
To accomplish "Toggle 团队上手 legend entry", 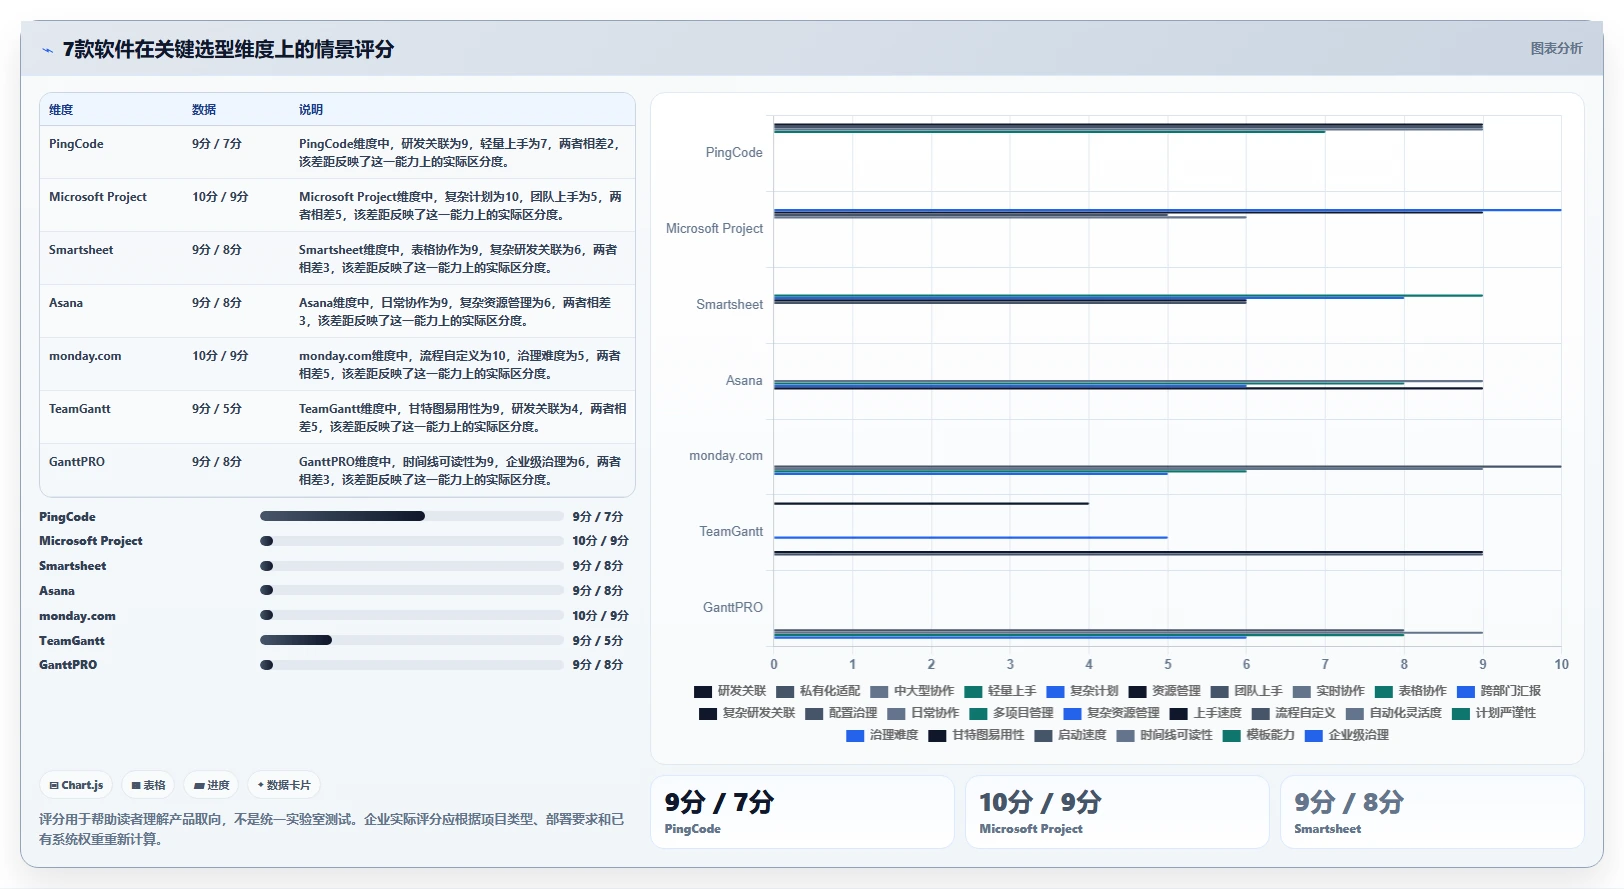I will pyautogui.click(x=1246, y=691).
